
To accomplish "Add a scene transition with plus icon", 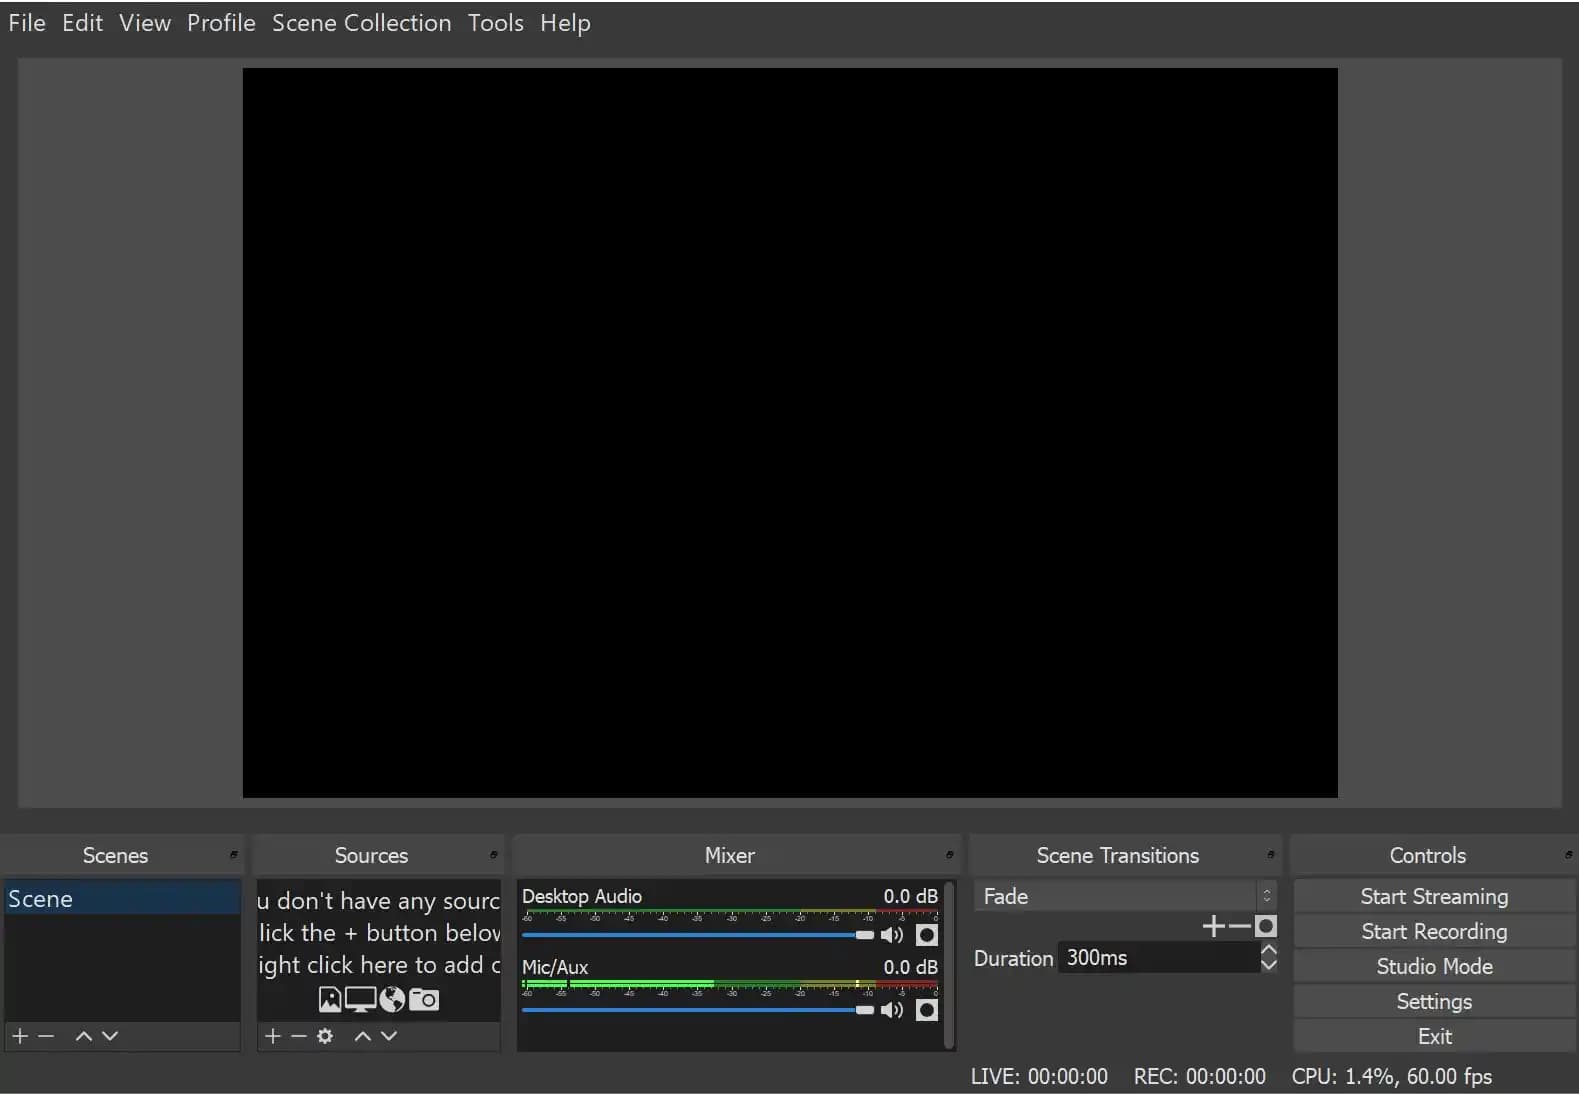I will pos(1213,926).
